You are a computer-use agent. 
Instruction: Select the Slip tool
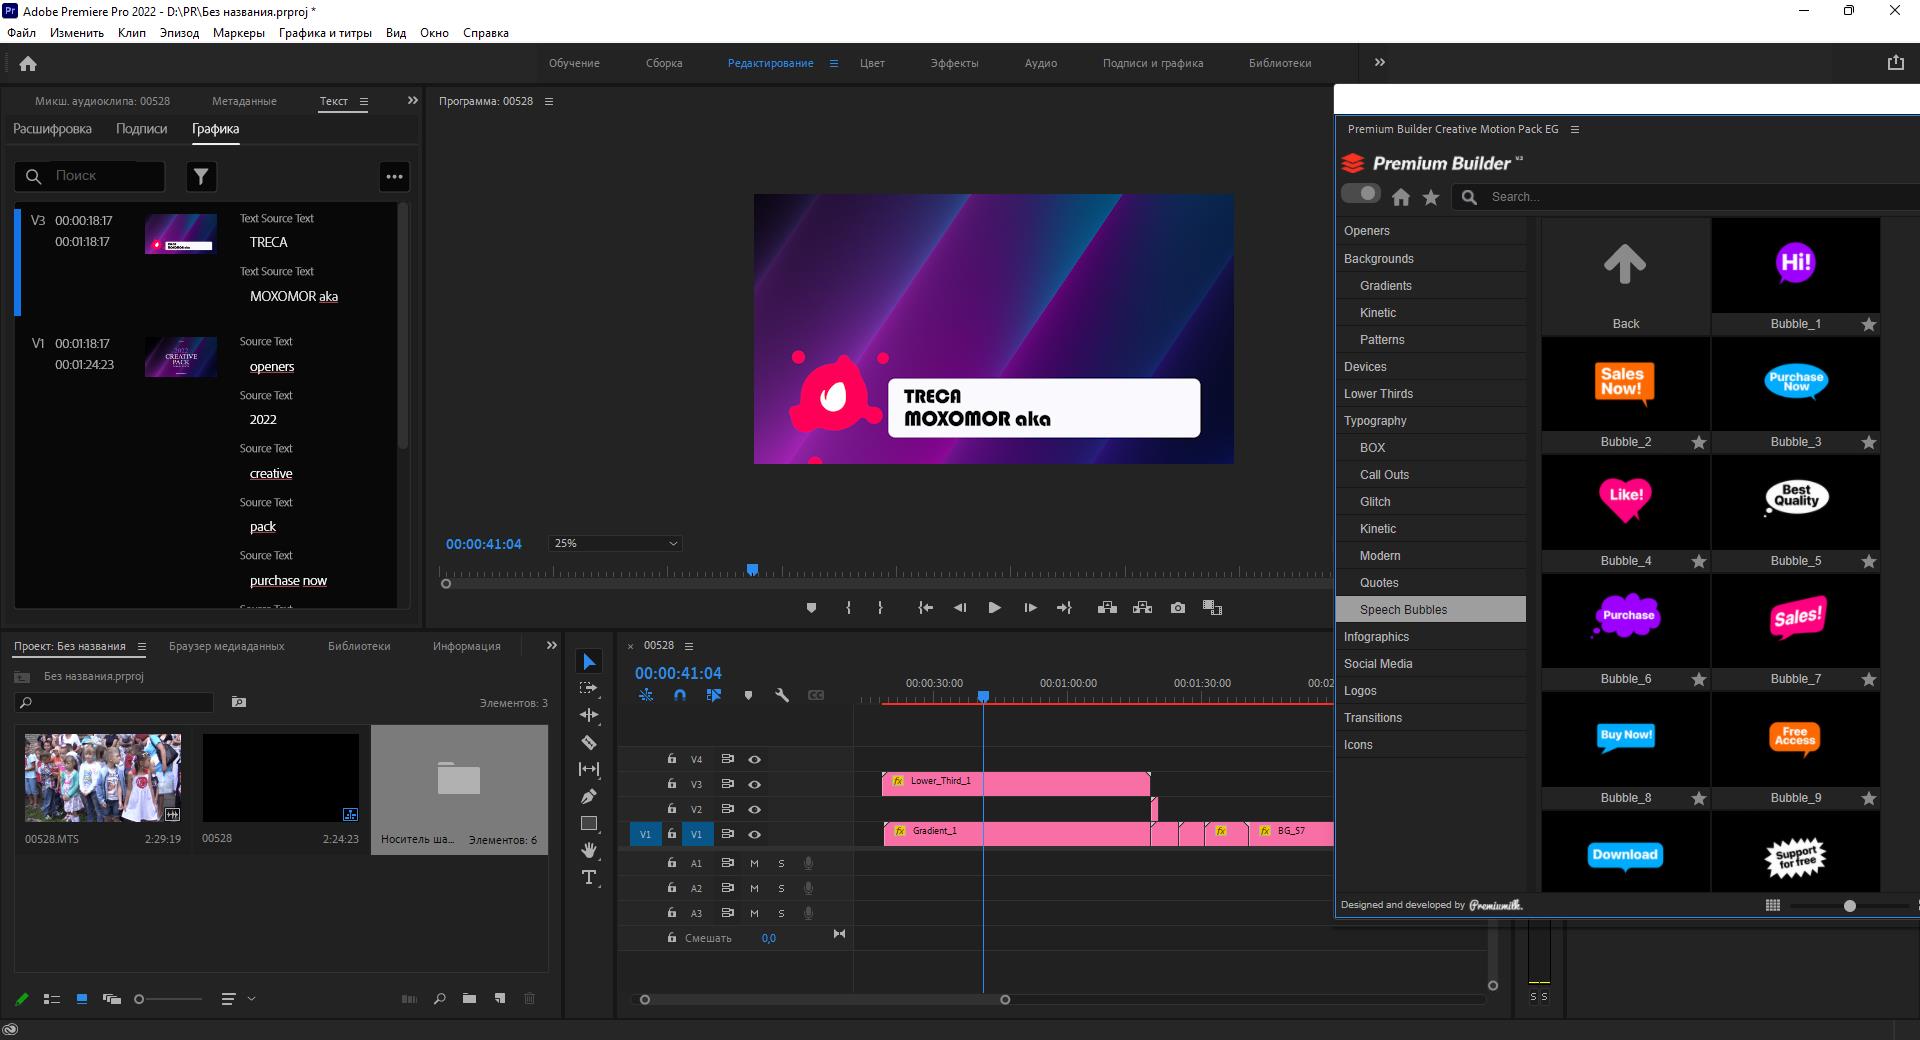(589, 769)
